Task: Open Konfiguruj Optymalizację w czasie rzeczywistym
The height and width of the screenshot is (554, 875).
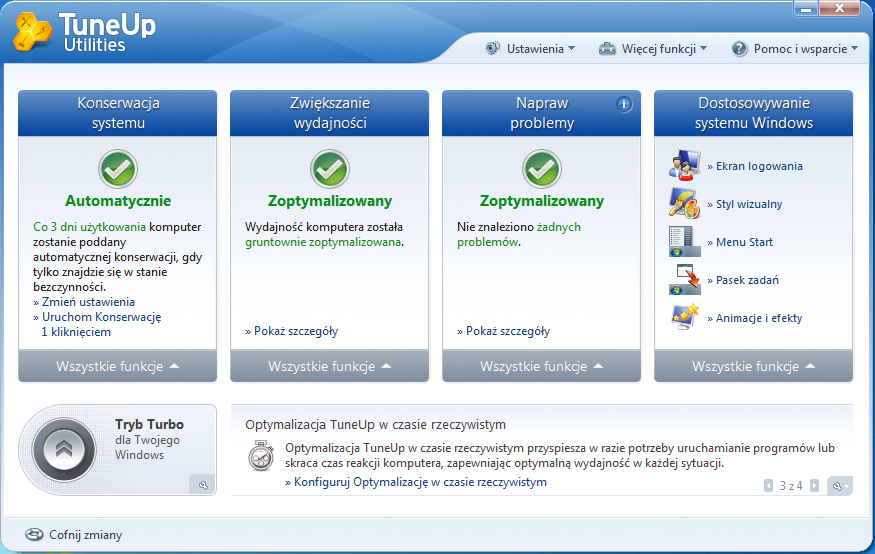Action: tap(420, 482)
